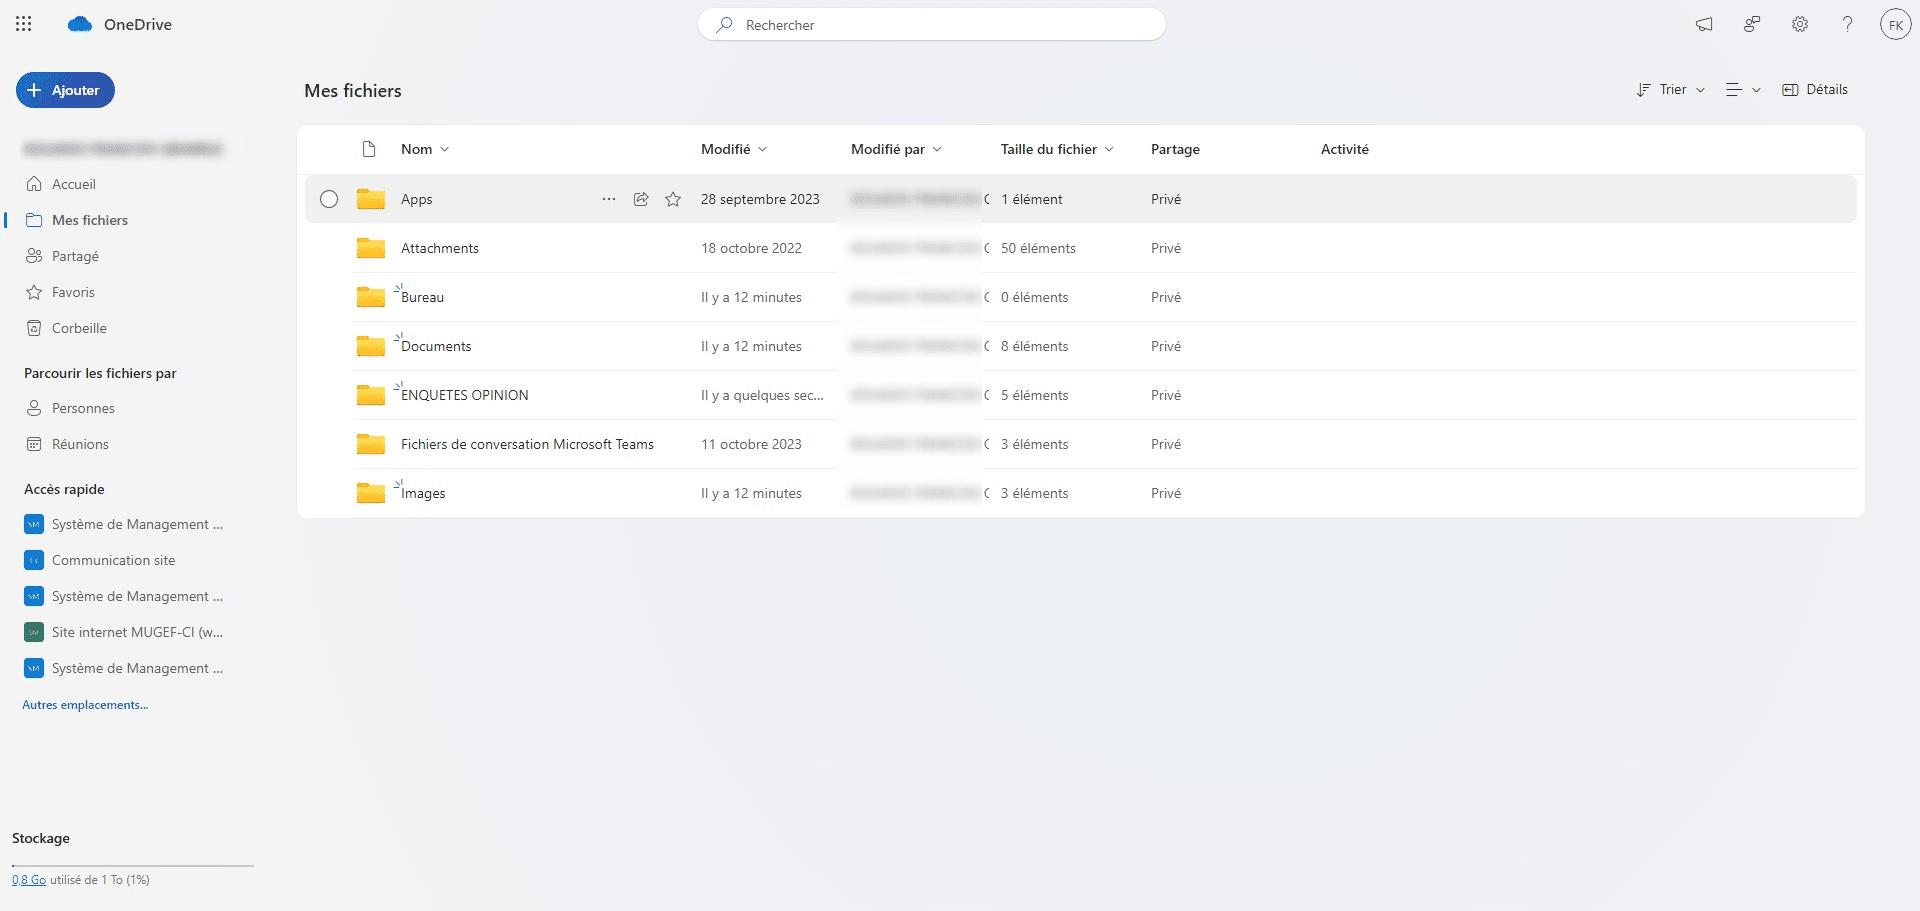Add Apps folder to favorites with star
The image size is (1920, 911).
pos(673,199)
